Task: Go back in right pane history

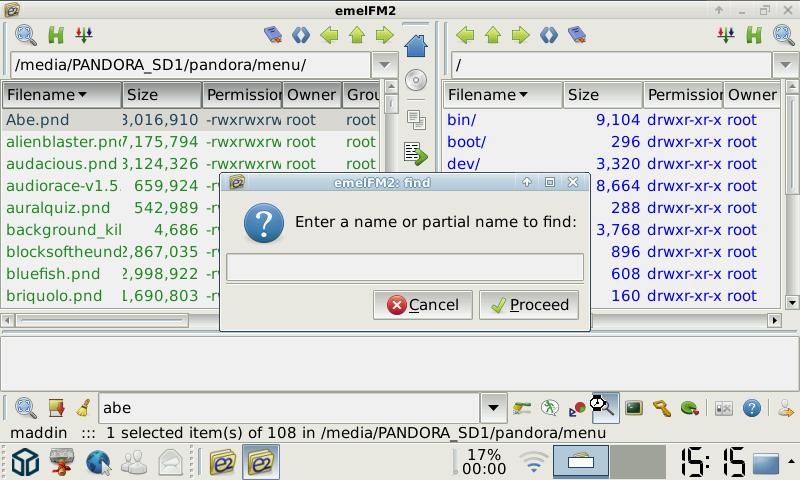Action: click(465, 35)
